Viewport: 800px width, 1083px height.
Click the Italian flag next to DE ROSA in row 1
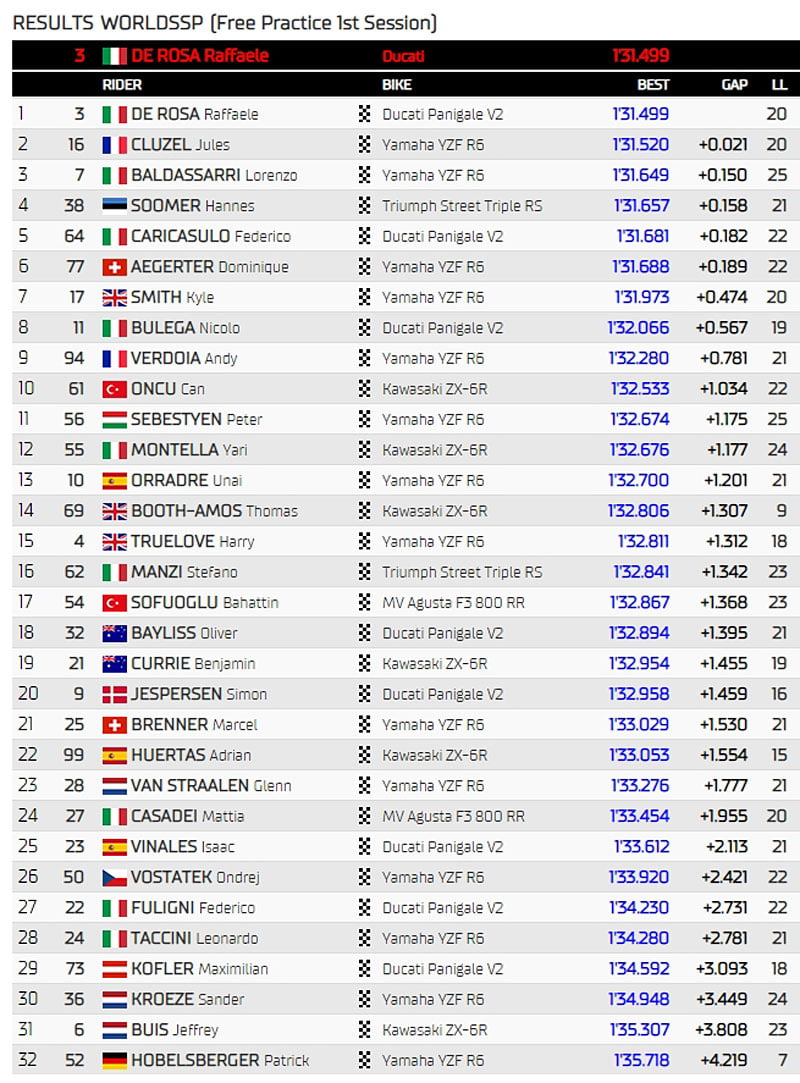[114, 114]
